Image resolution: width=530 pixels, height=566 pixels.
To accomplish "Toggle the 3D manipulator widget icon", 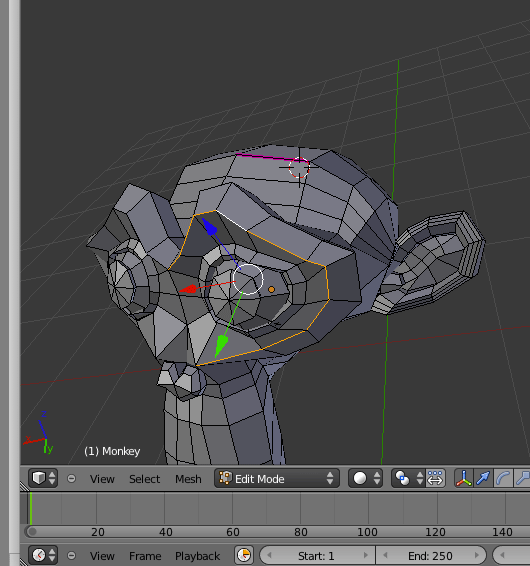I will 464,478.
